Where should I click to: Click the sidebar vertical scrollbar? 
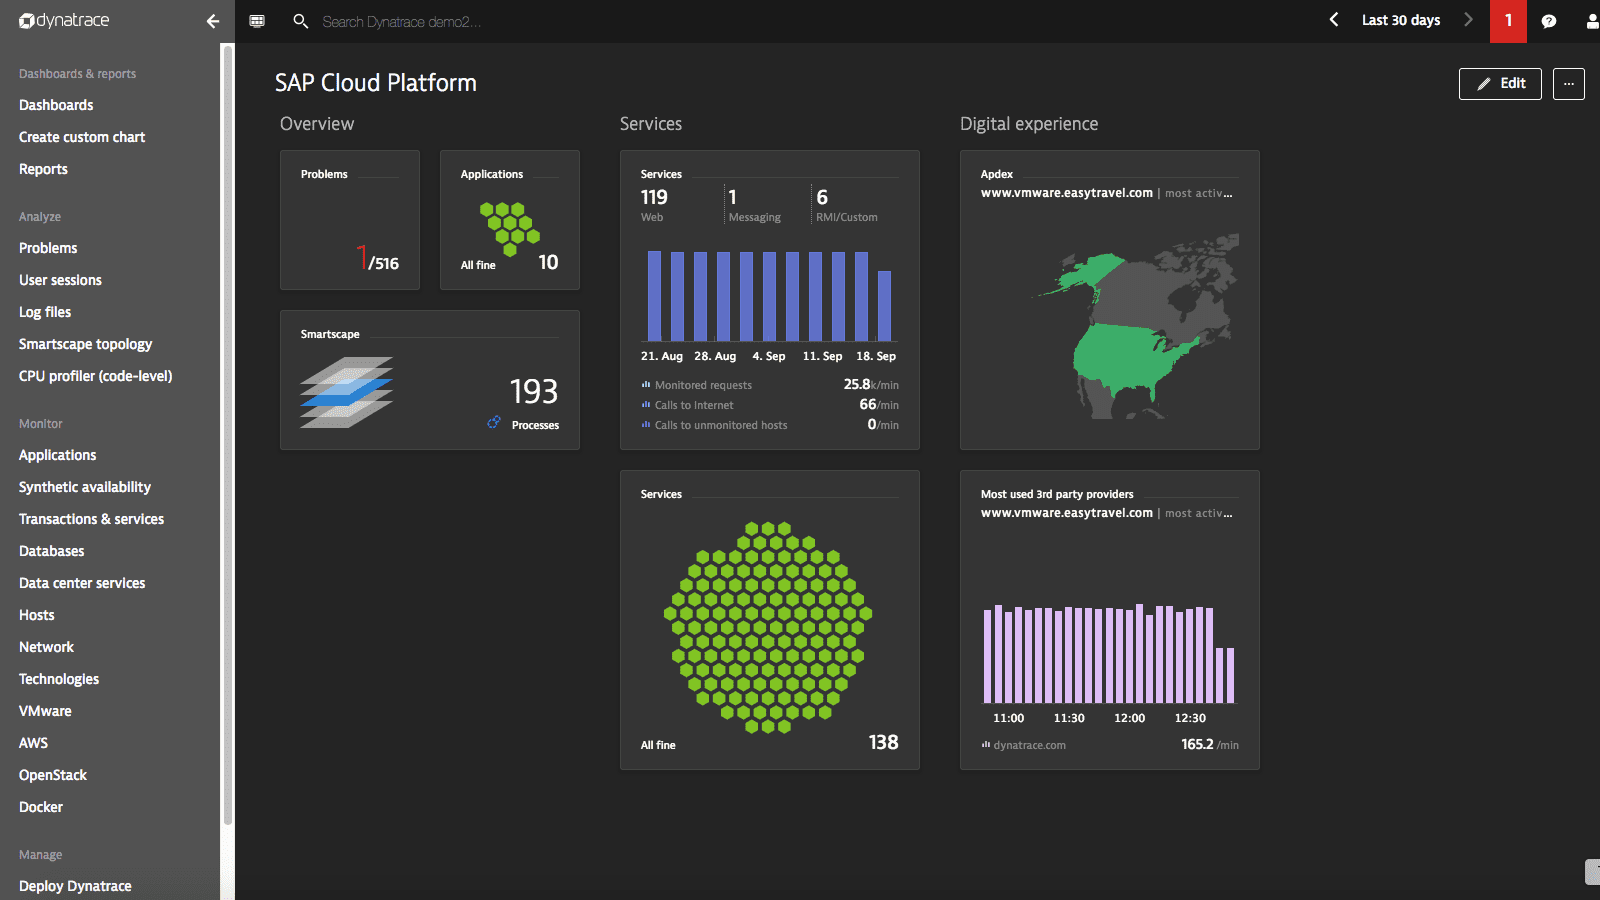point(228,435)
